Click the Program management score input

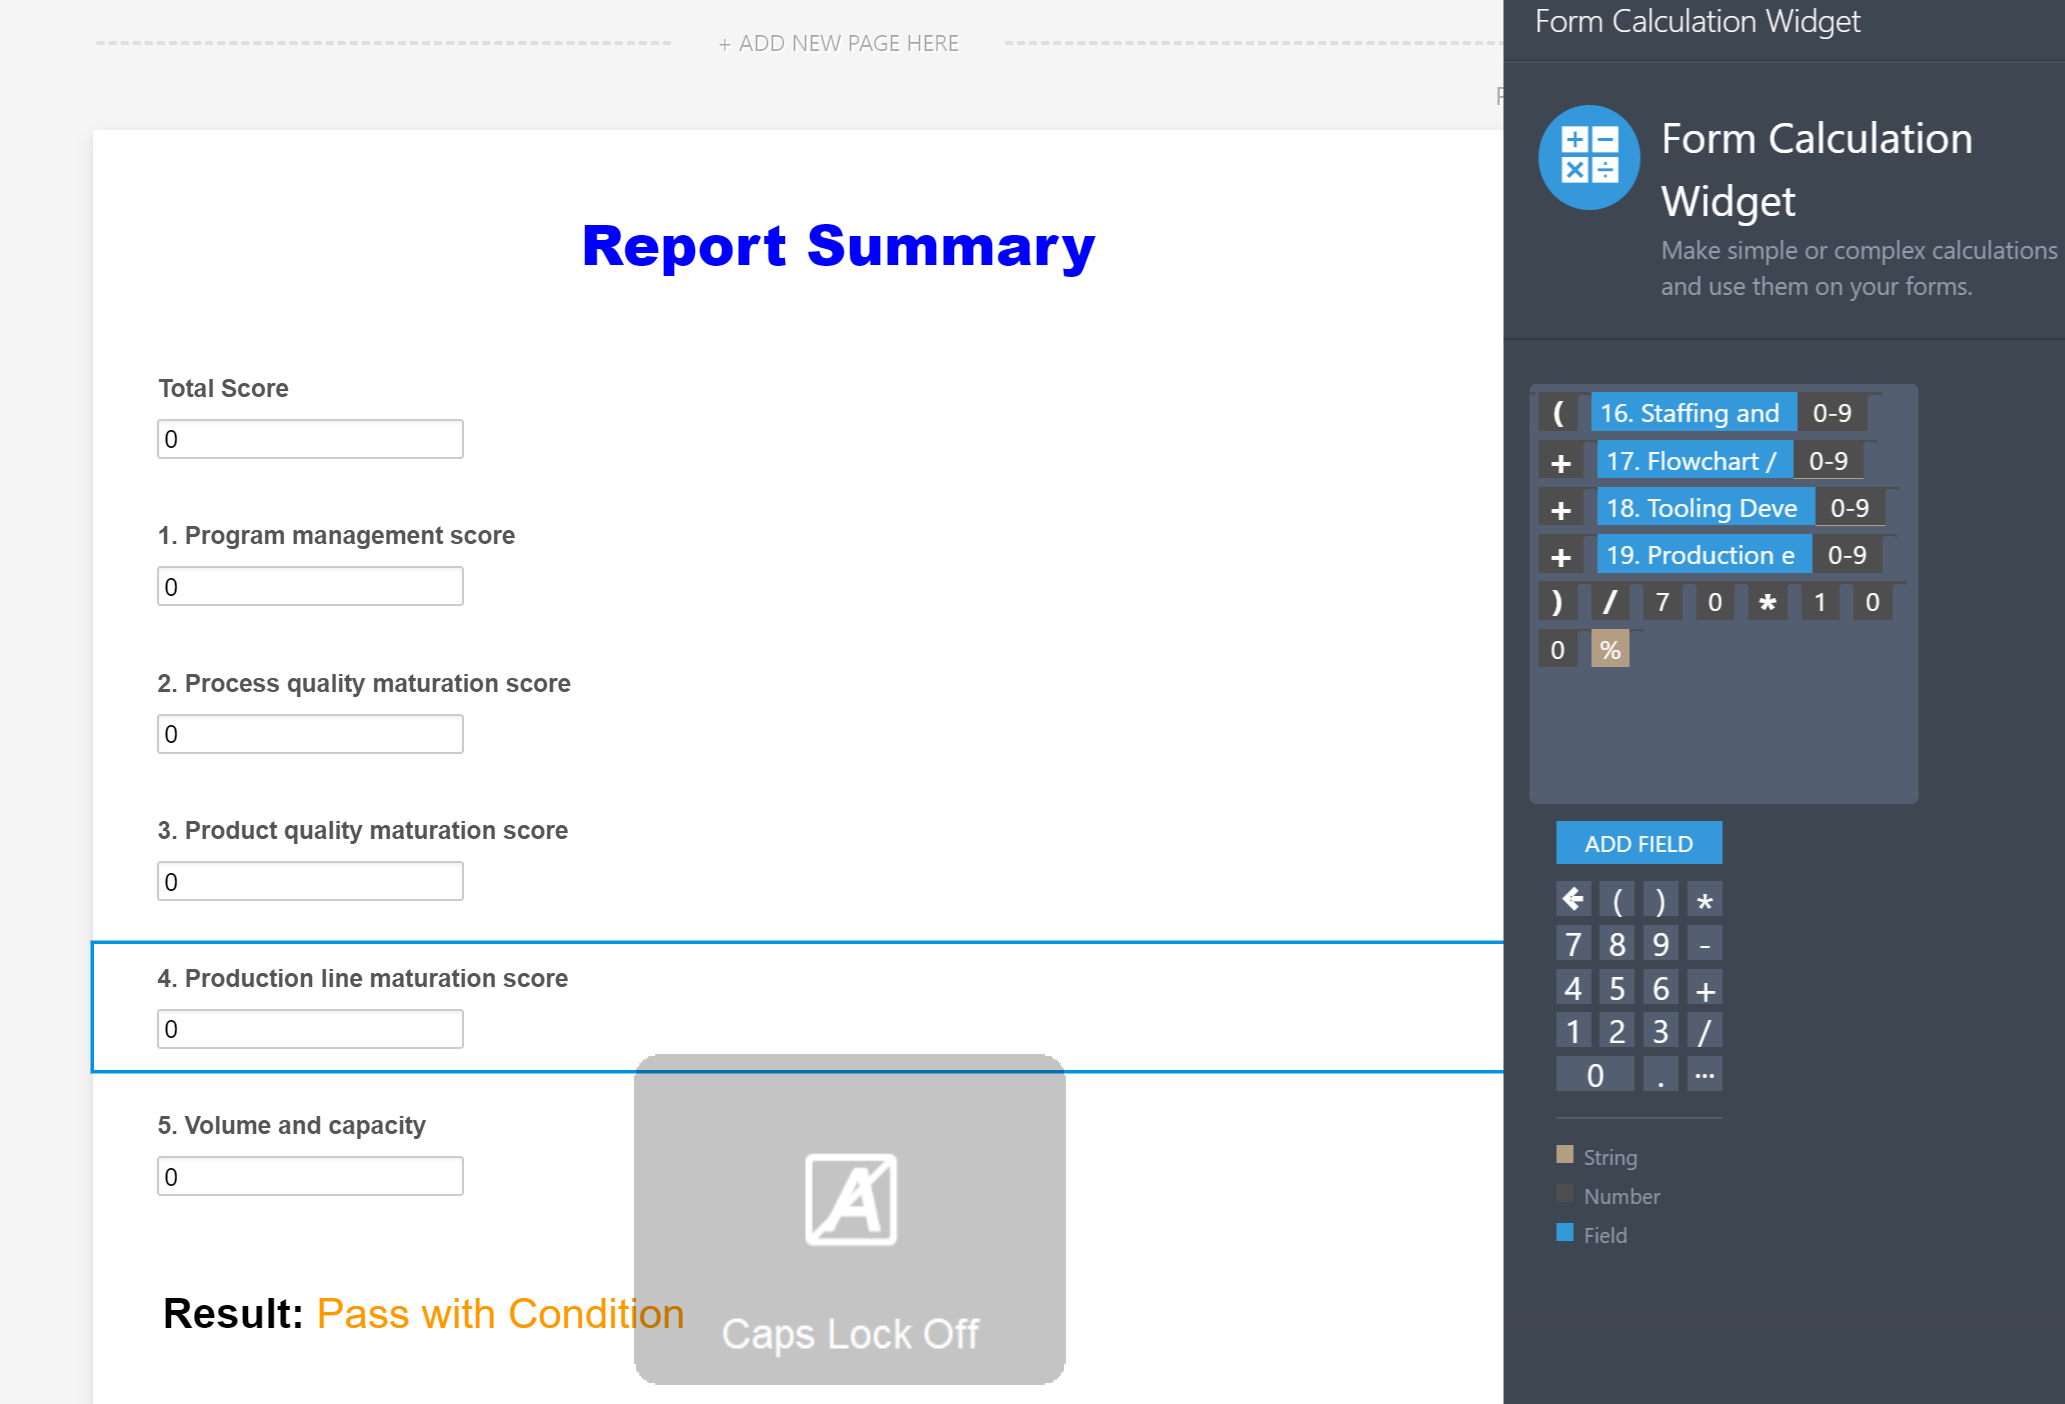(x=310, y=587)
